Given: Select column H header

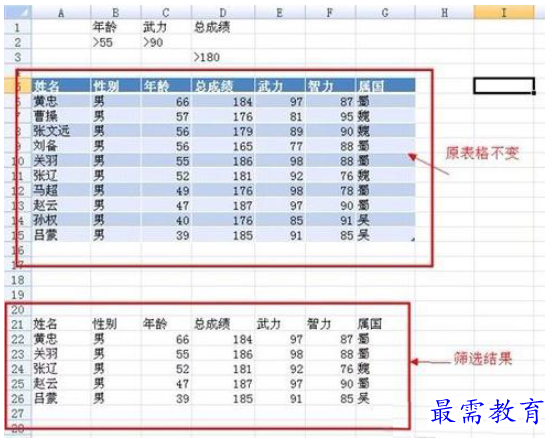Looking at the screenshot, I should pos(445,13).
